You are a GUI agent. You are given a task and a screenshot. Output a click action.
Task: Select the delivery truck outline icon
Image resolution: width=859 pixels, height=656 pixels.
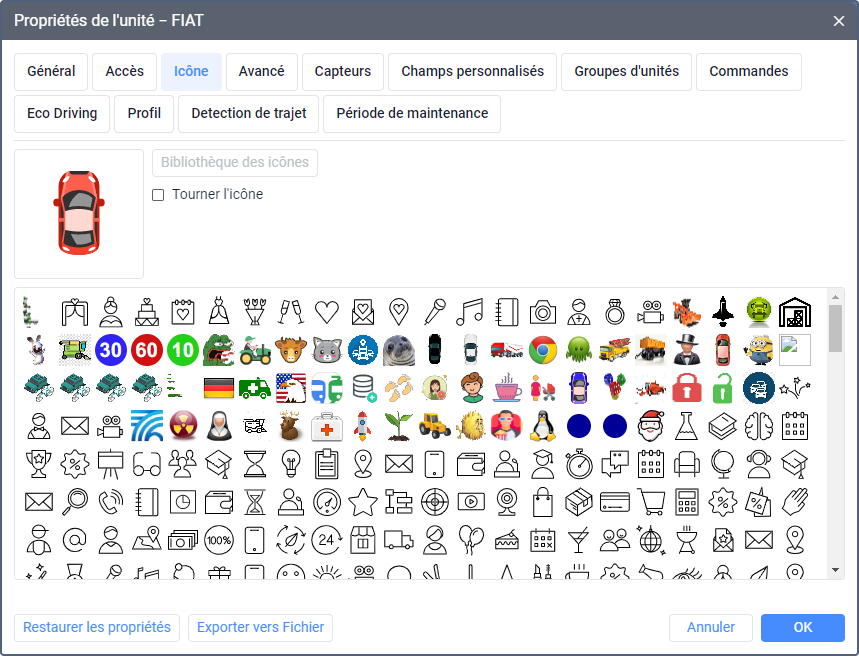click(399, 540)
